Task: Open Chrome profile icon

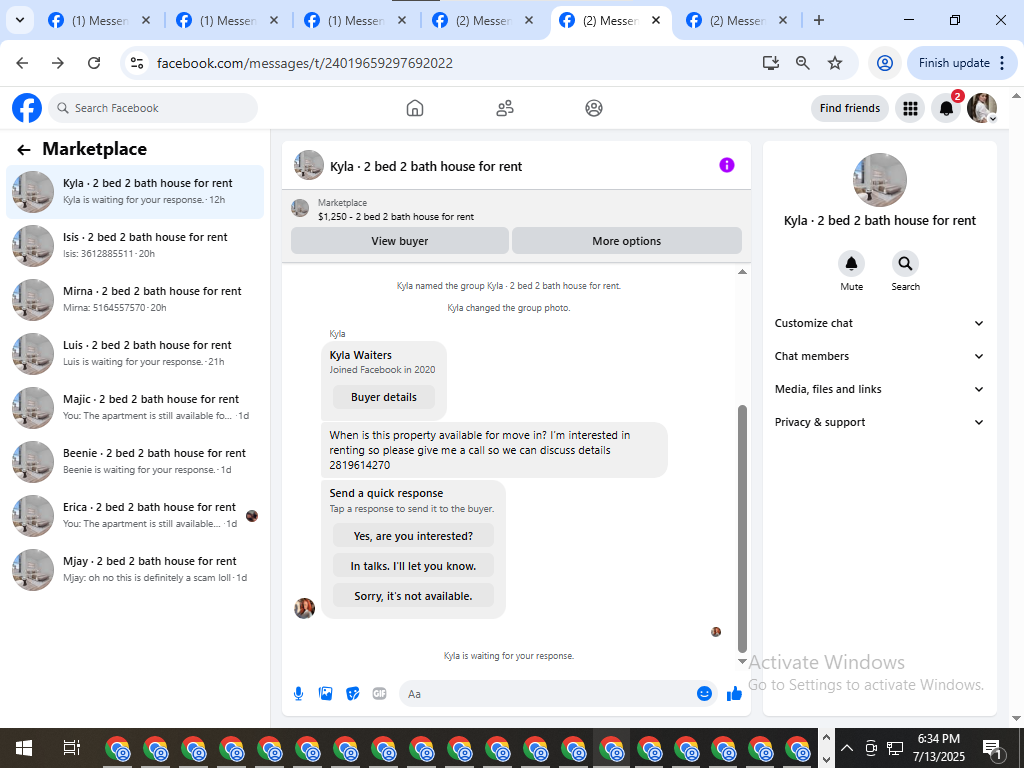Action: click(x=885, y=63)
